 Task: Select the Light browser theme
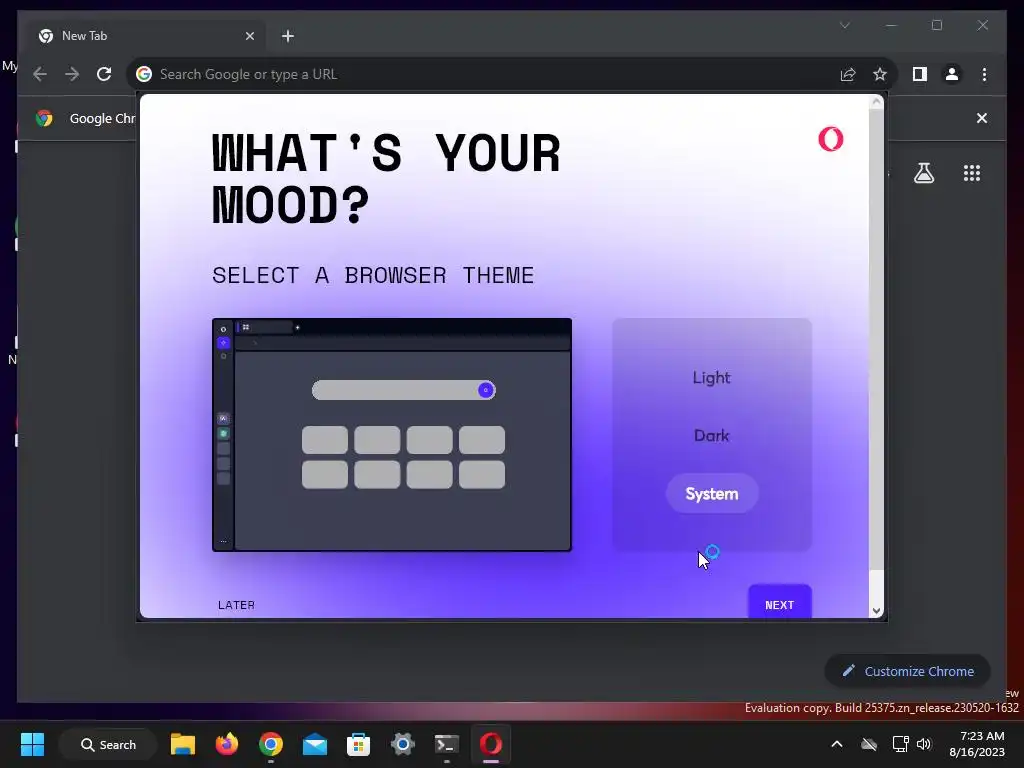[x=711, y=377]
